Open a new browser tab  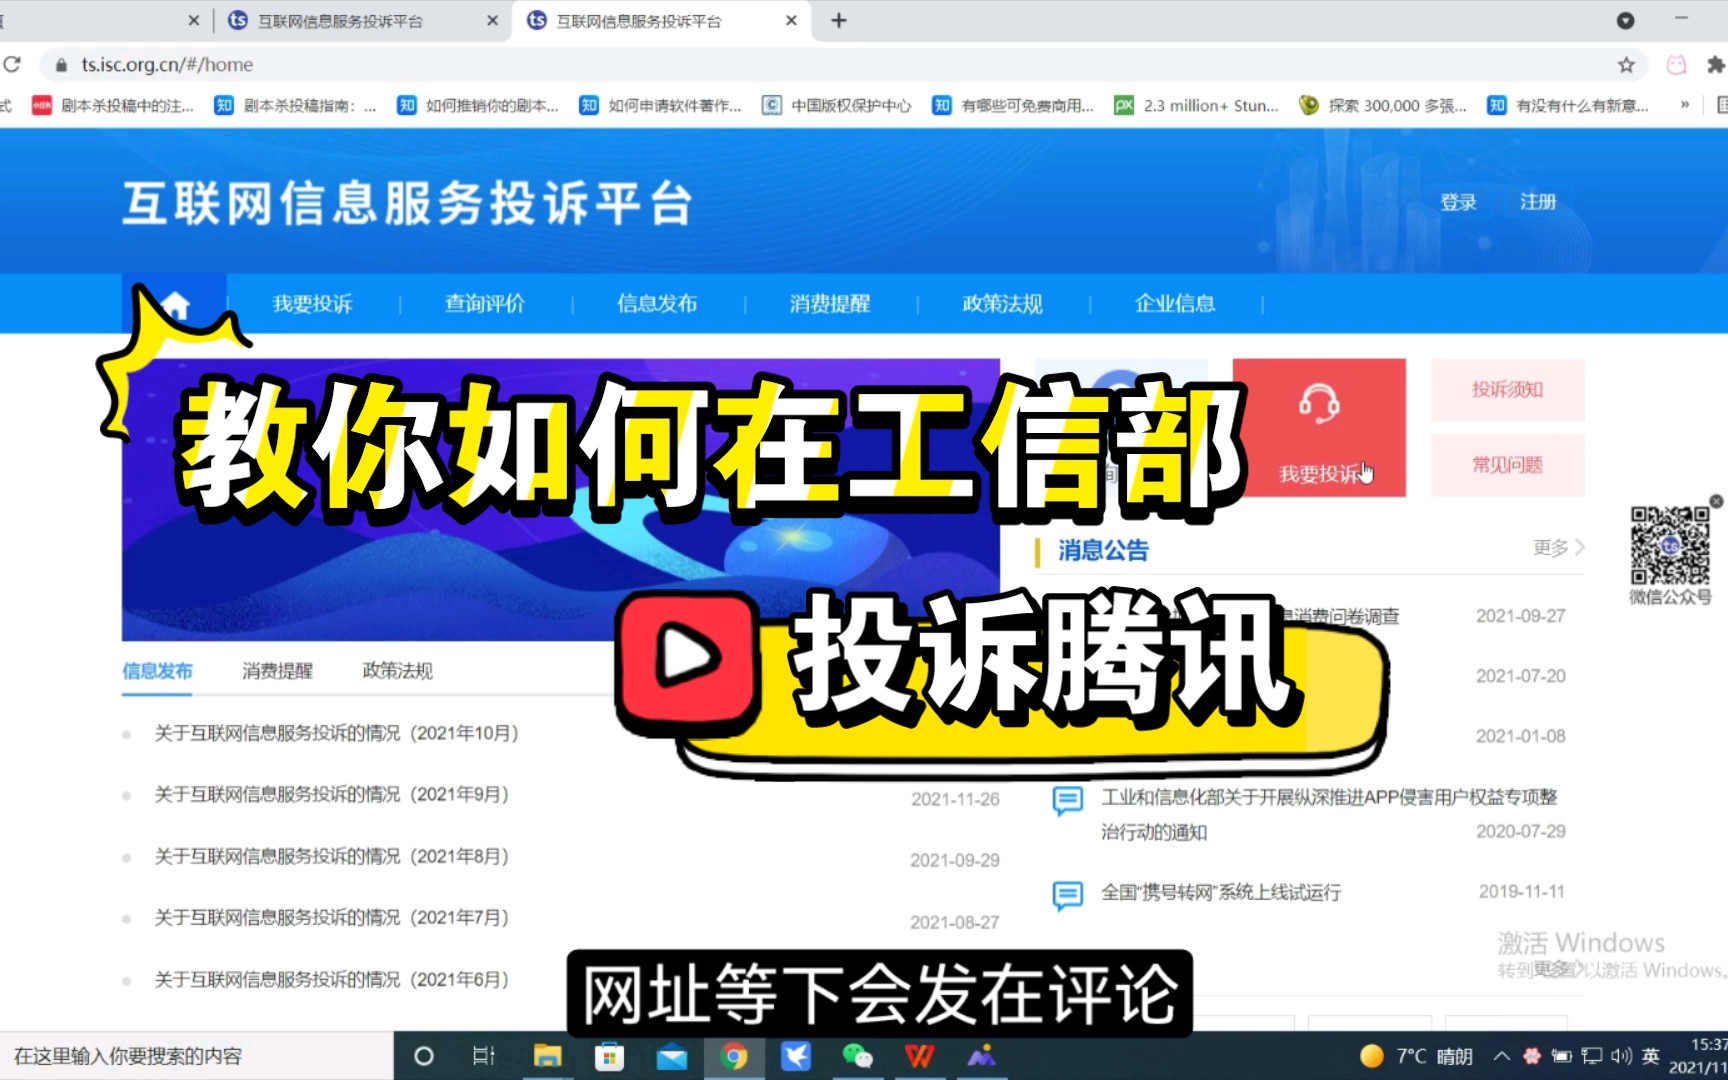(839, 21)
